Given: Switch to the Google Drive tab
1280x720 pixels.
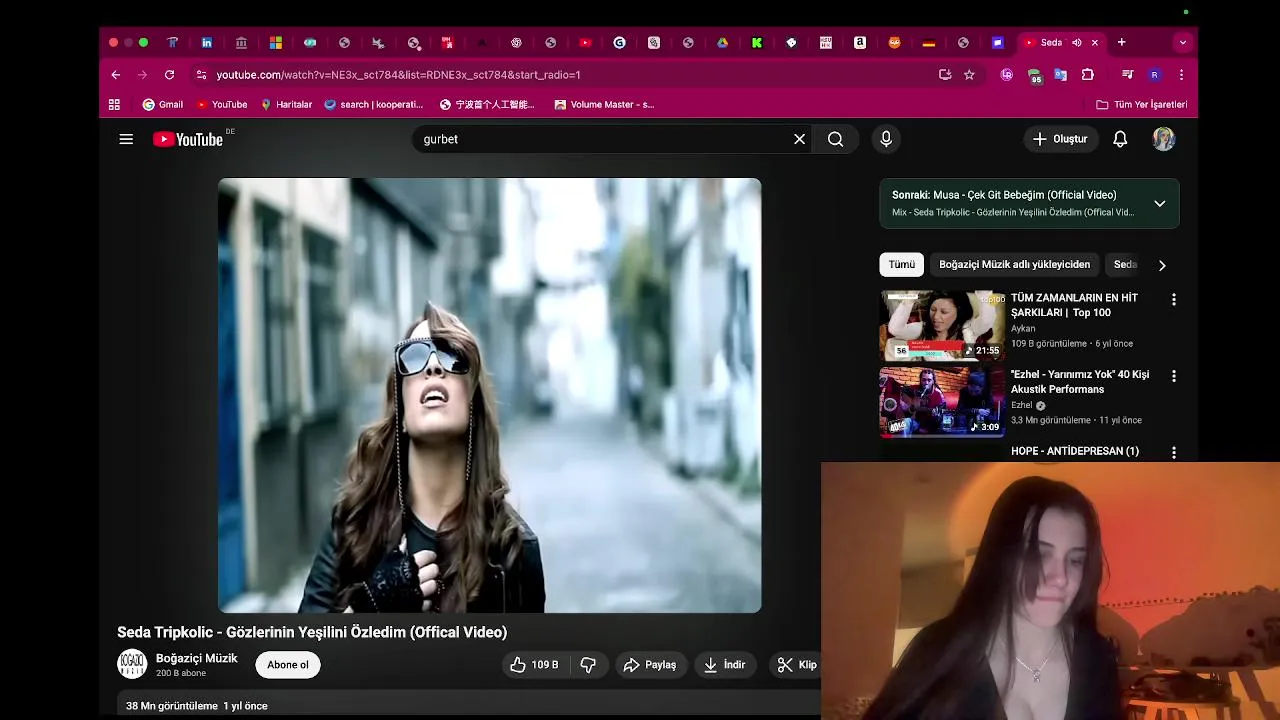Looking at the screenshot, I should click(x=722, y=42).
